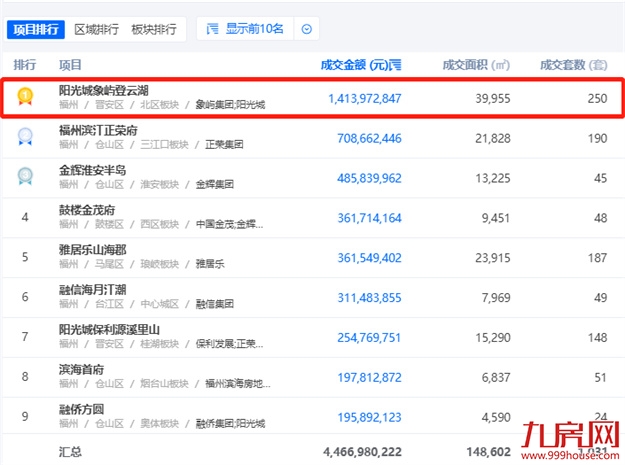Open project 融侨方圆

[x=81, y=409]
